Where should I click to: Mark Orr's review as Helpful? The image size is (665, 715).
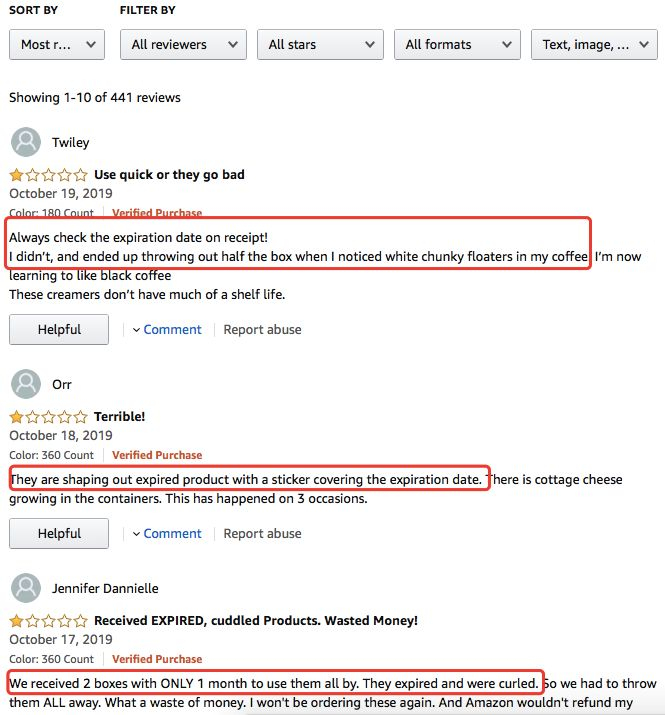59,533
